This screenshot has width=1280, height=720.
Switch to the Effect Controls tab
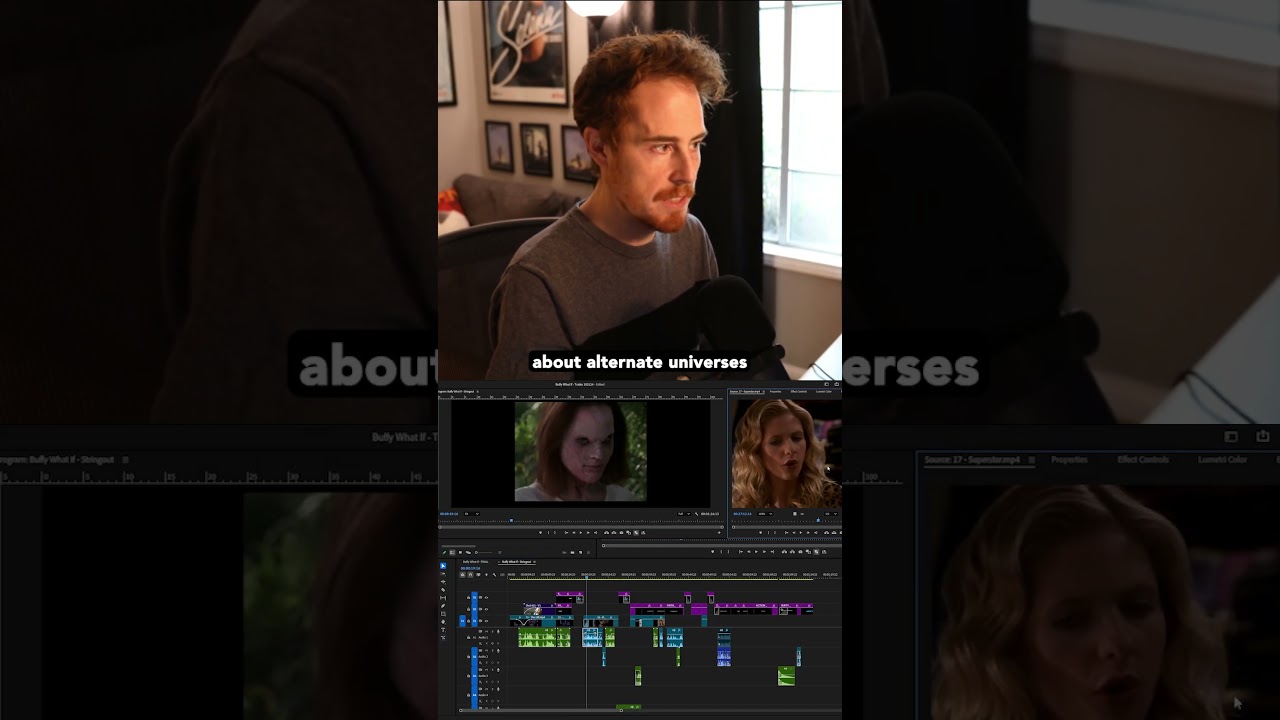(798, 391)
